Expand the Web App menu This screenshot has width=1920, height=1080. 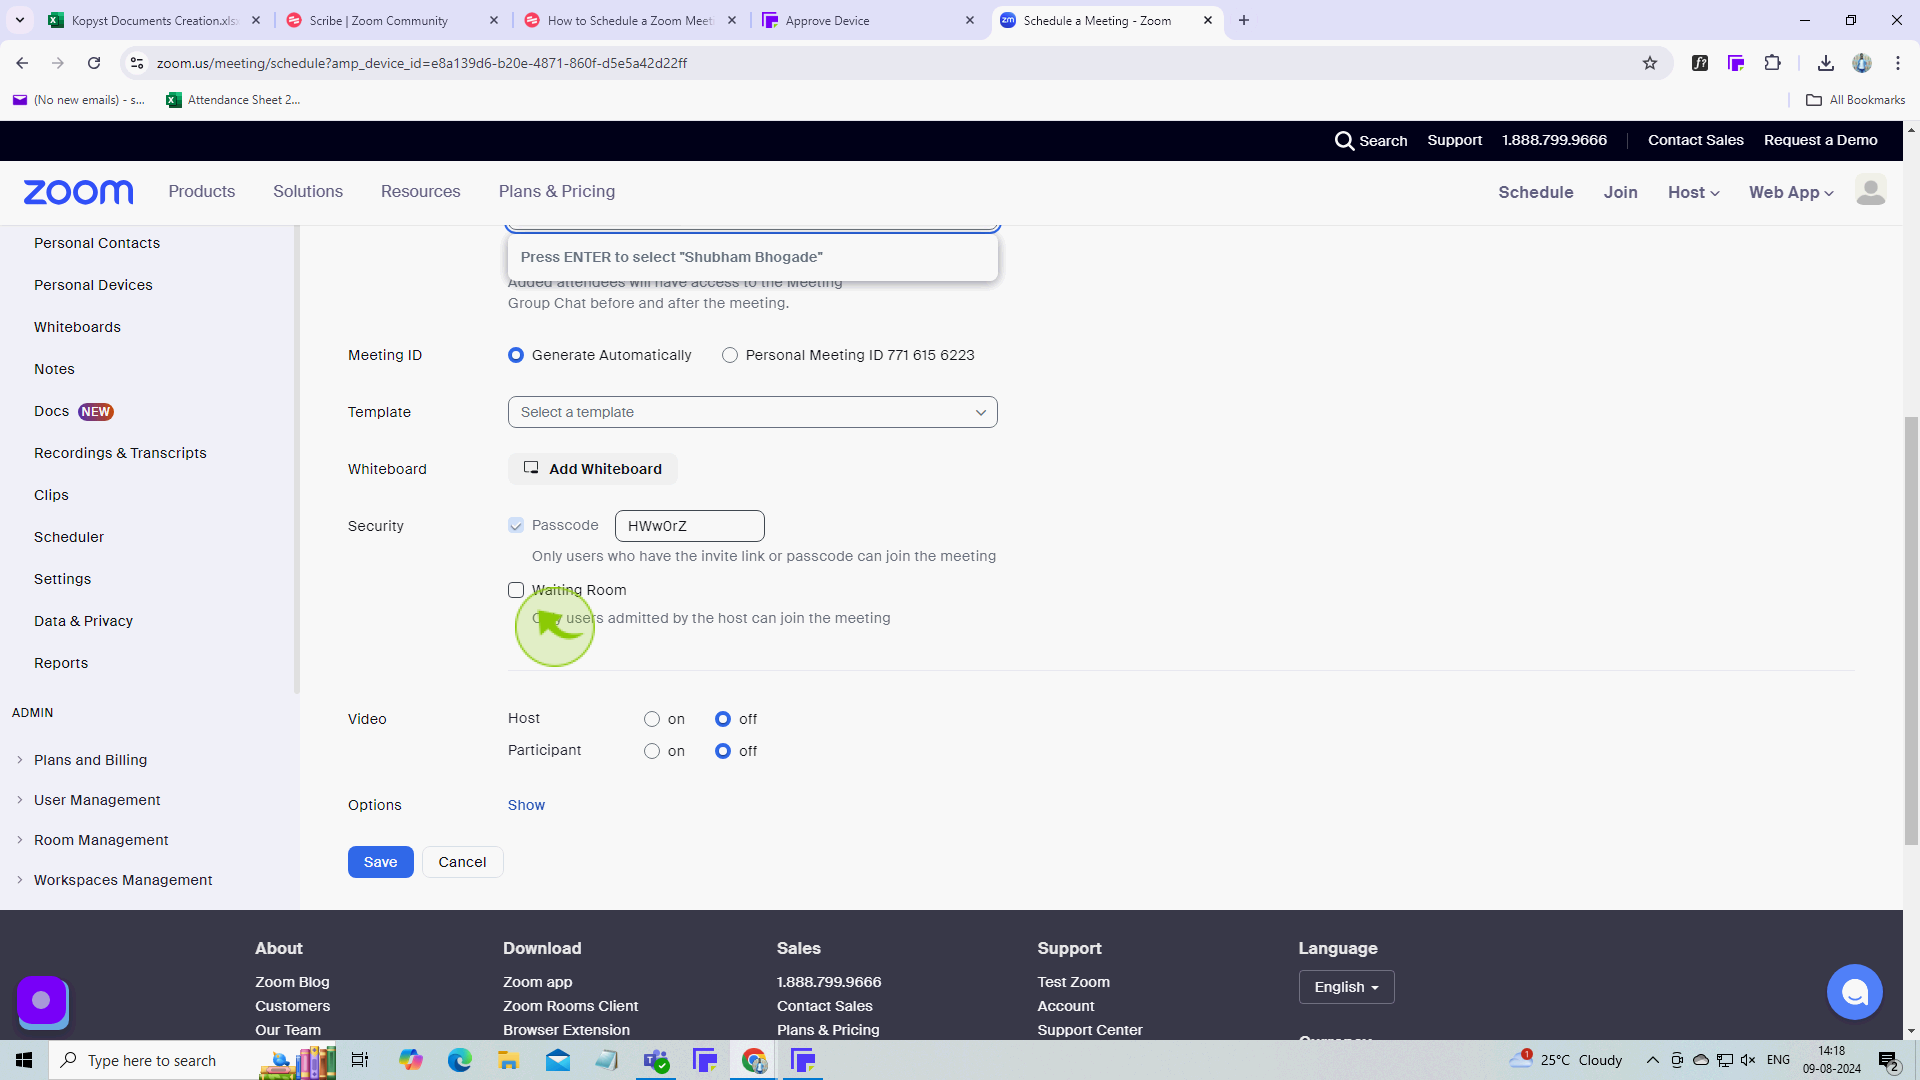click(1790, 192)
